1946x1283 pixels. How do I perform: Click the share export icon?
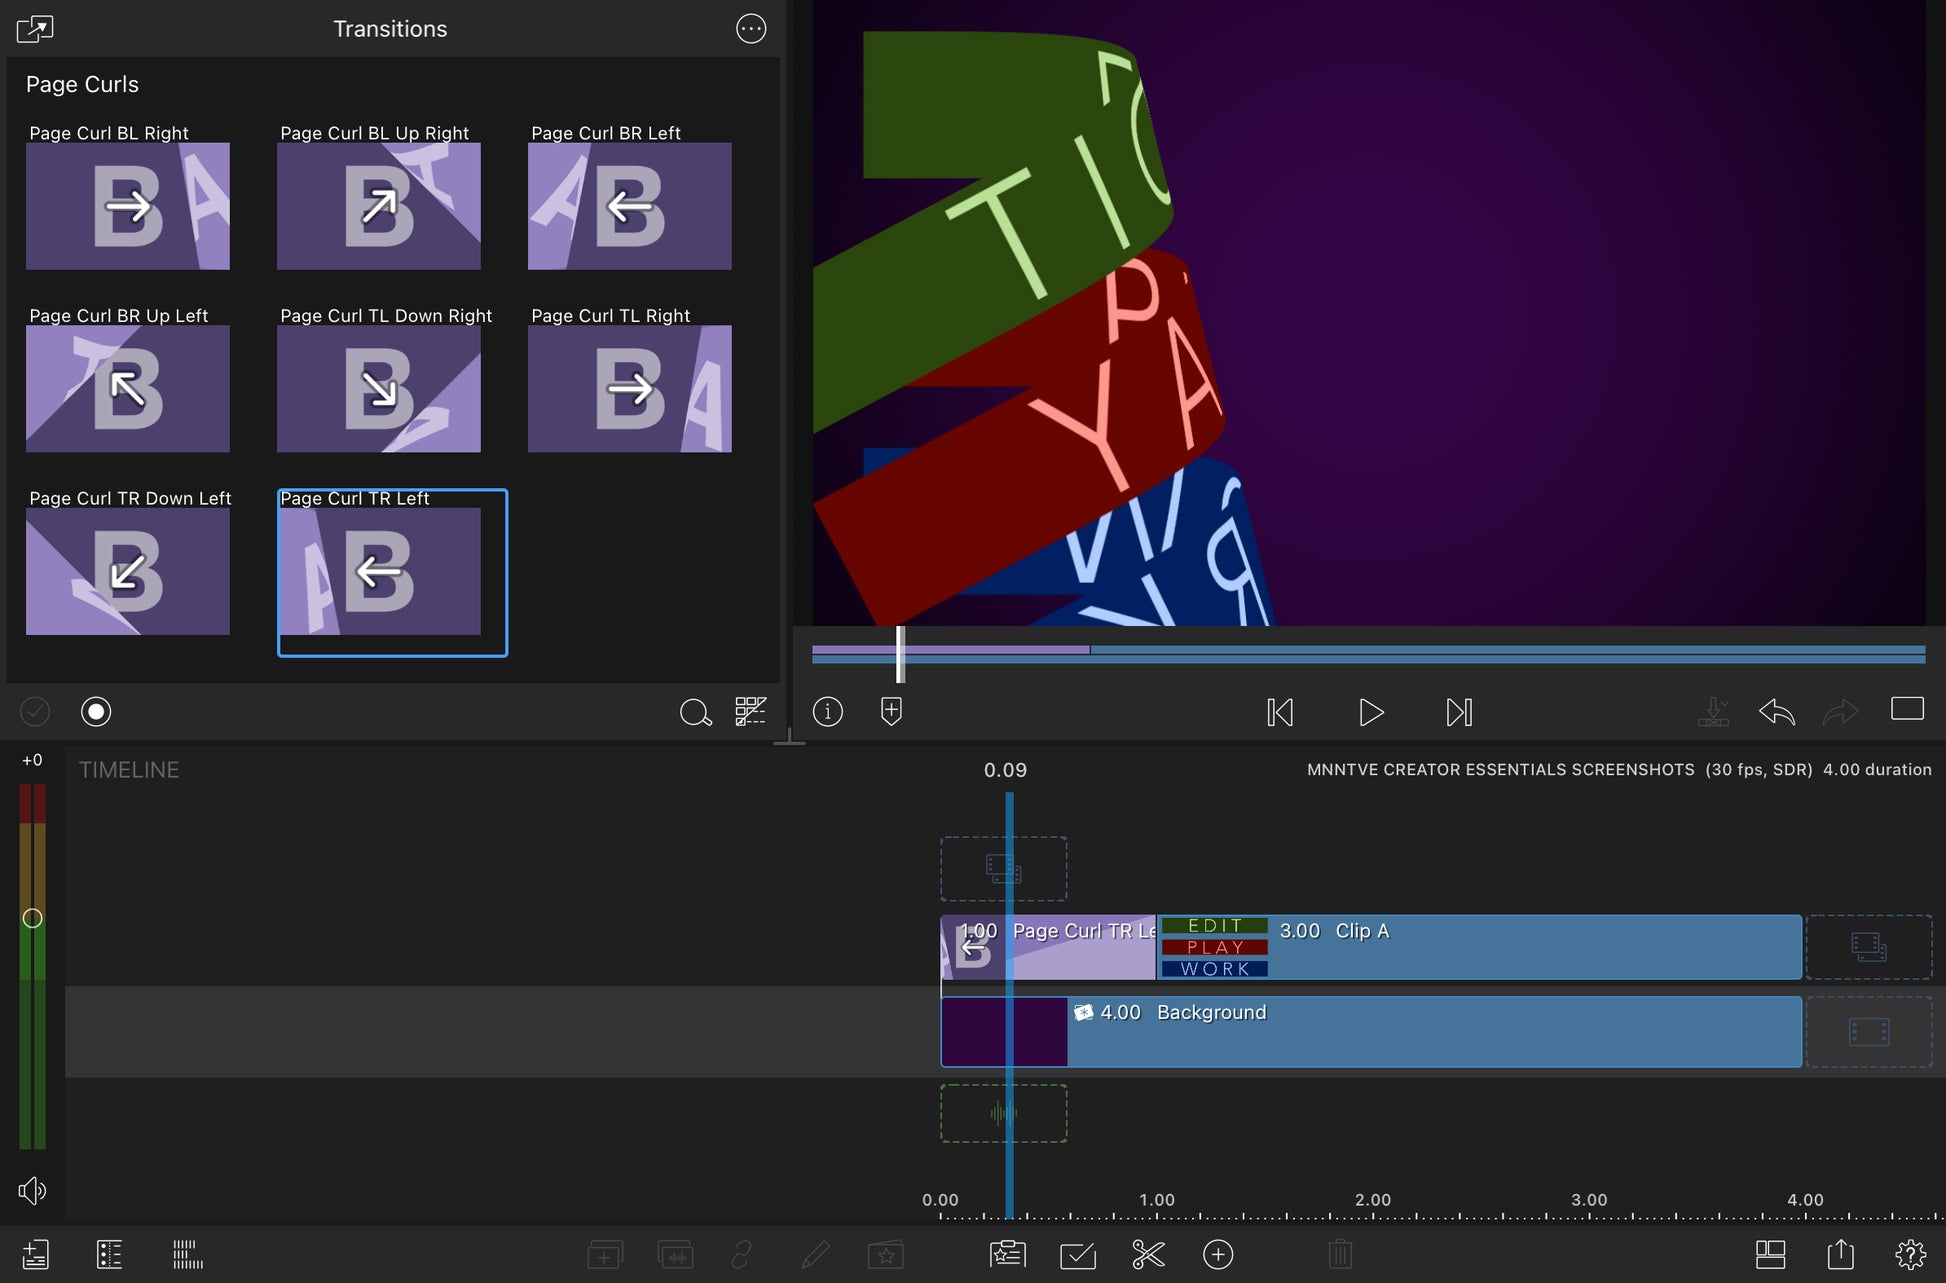pos(1840,1254)
